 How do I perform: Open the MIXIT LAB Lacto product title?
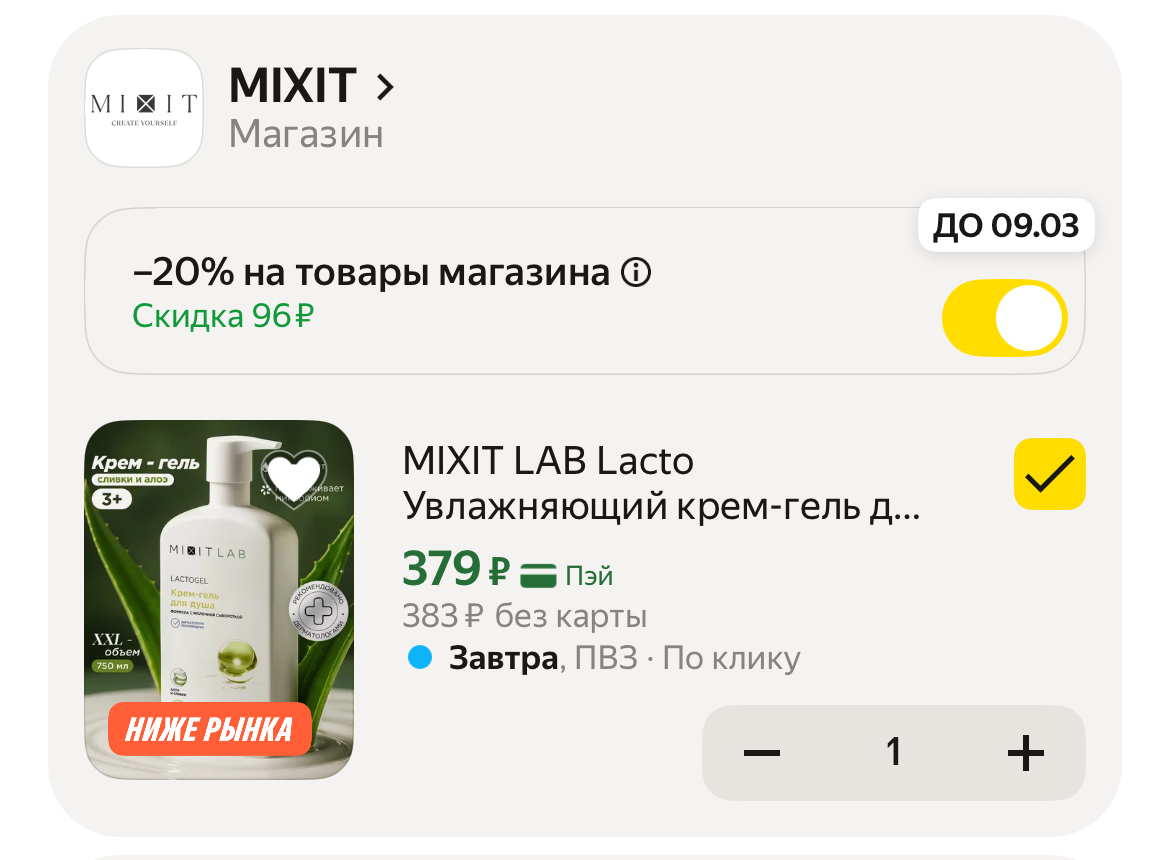[660, 484]
